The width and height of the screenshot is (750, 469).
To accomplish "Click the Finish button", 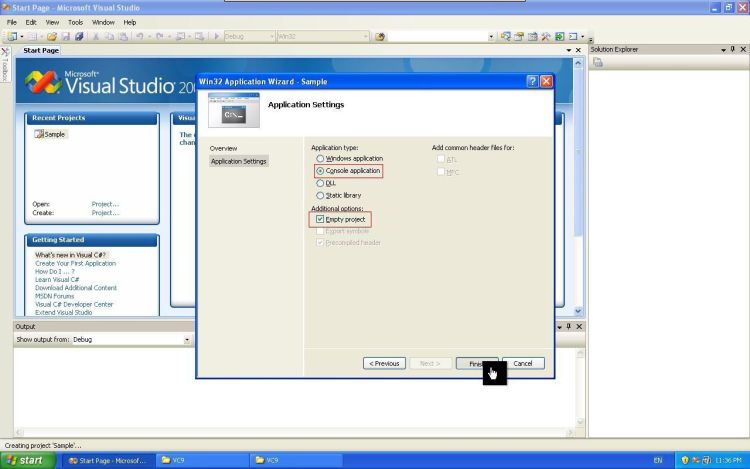I will (x=477, y=363).
